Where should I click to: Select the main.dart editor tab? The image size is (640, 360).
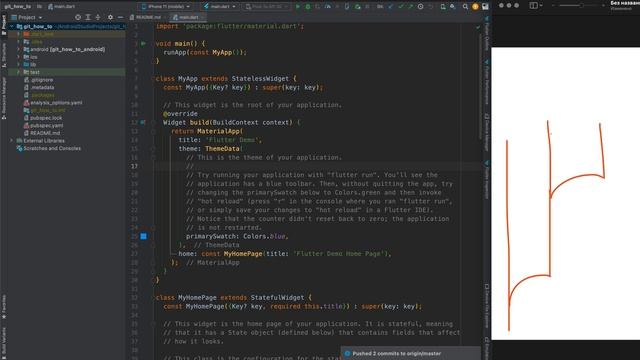click(x=186, y=18)
